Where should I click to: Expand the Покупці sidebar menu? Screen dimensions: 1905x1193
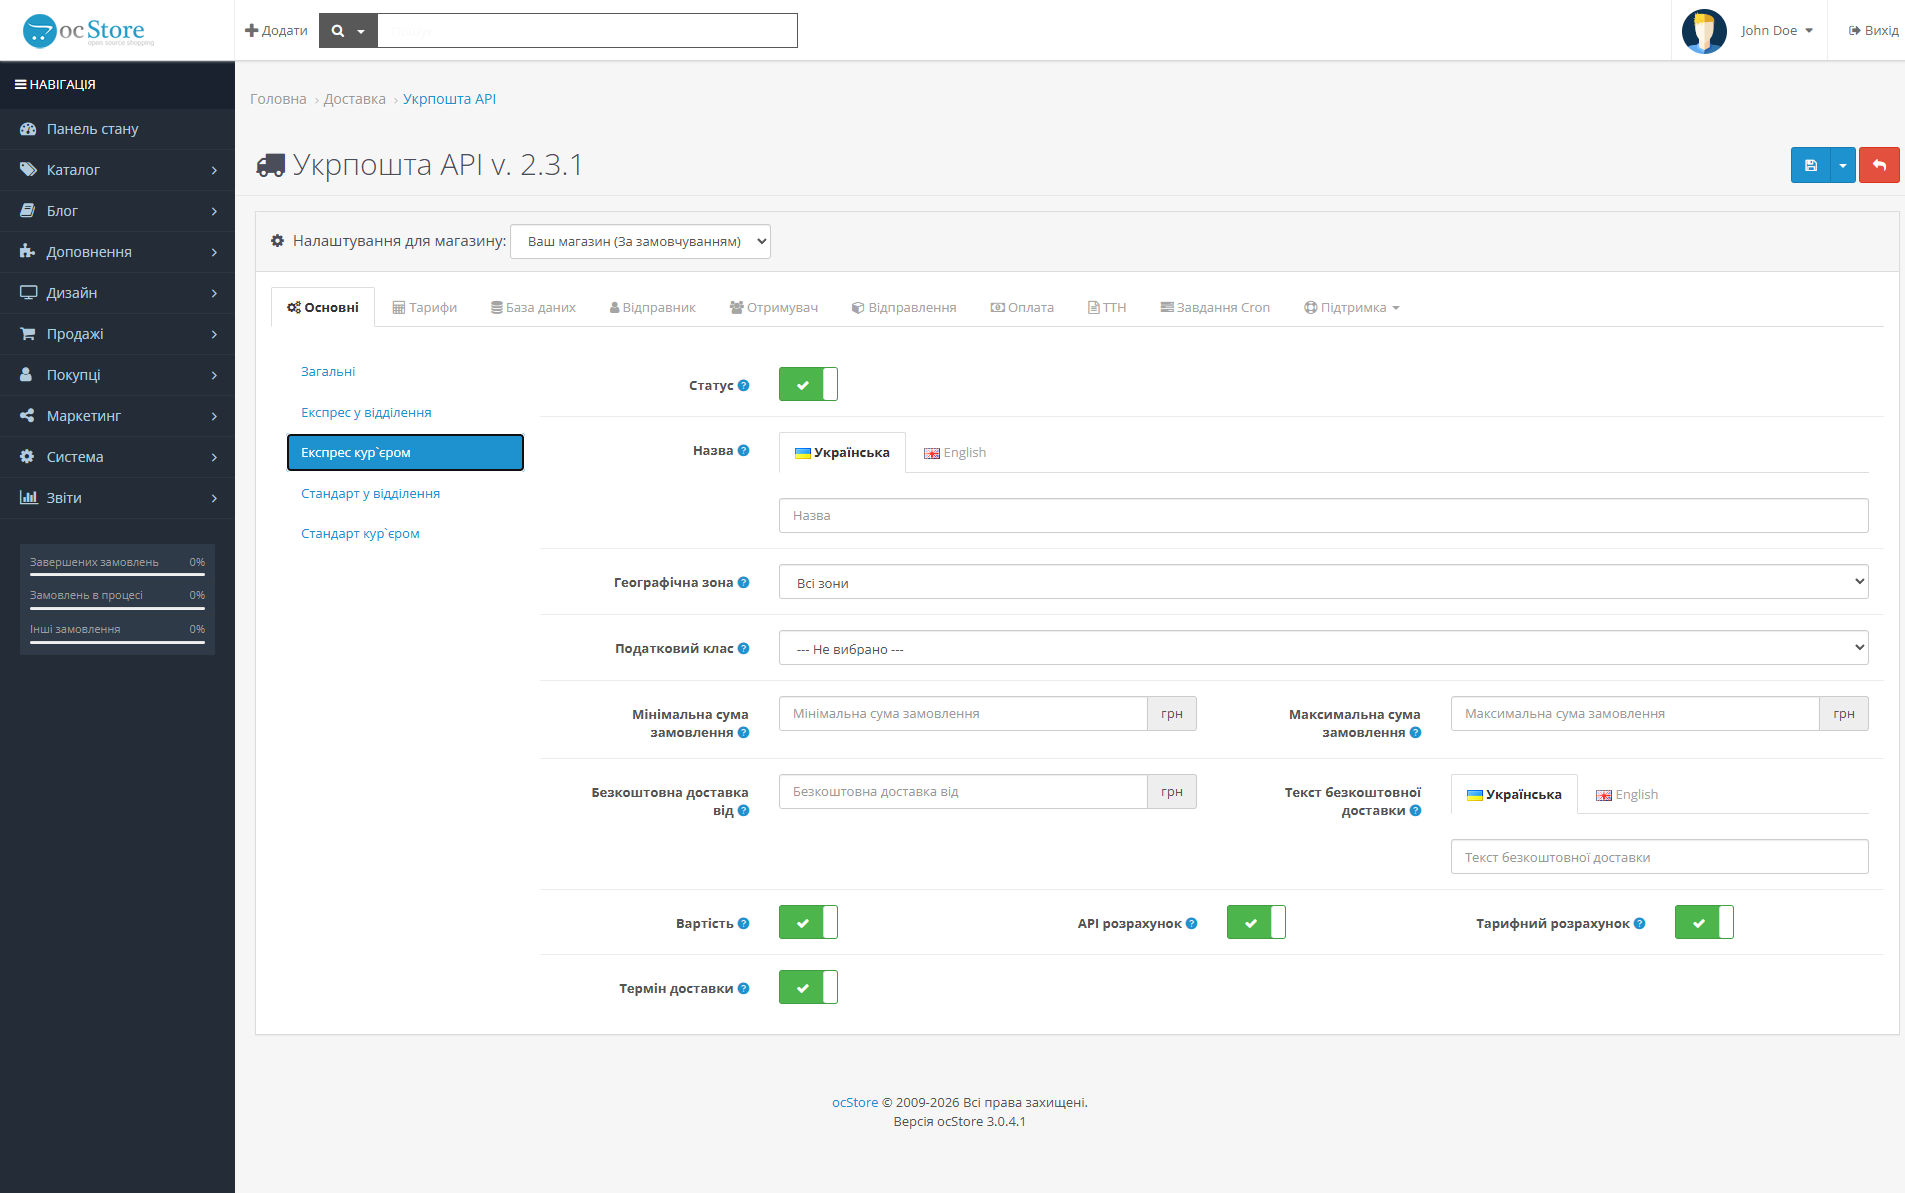click(117, 375)
